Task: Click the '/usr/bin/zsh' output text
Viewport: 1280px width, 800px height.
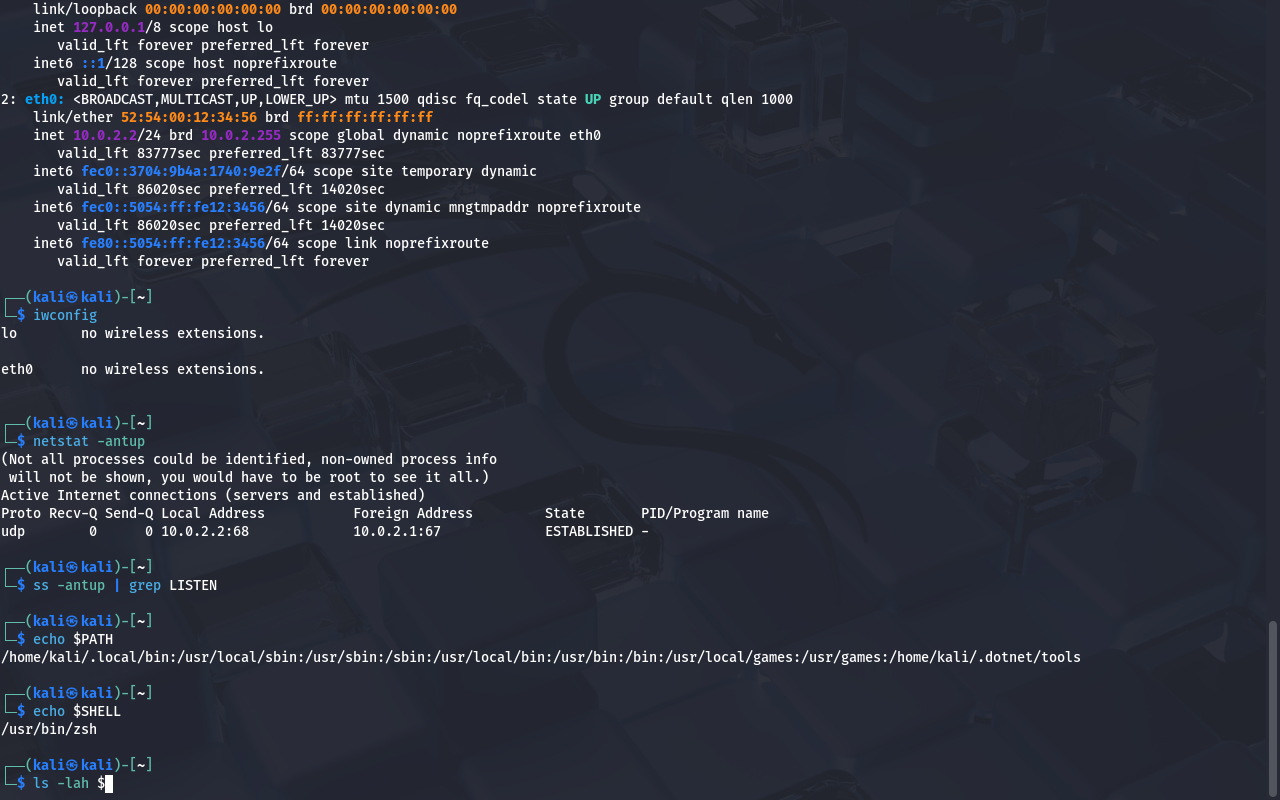Action: [49, 729]
